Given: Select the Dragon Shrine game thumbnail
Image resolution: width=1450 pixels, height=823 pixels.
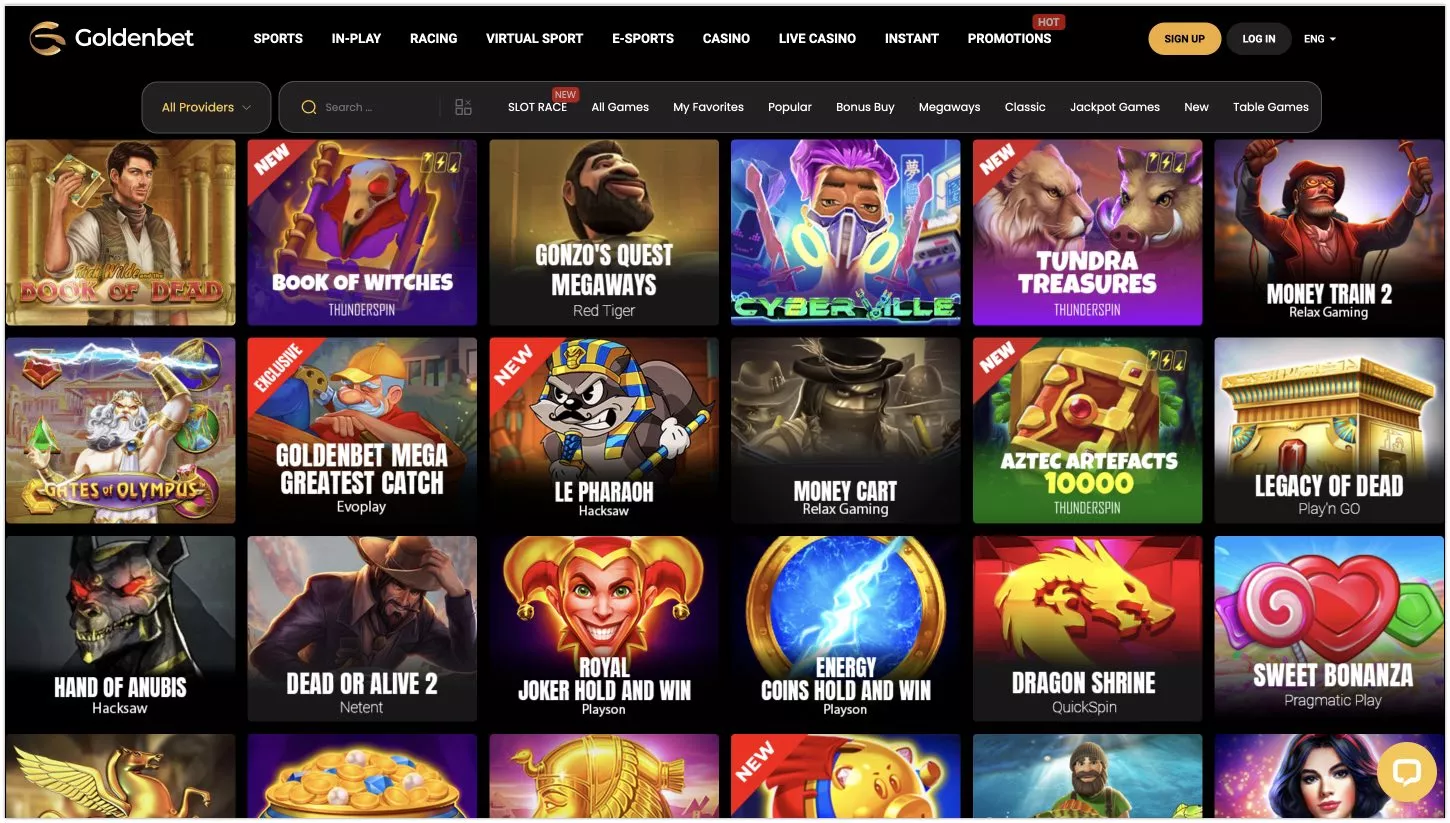Looking at the screenshot, I should [x=1087, y=628].
